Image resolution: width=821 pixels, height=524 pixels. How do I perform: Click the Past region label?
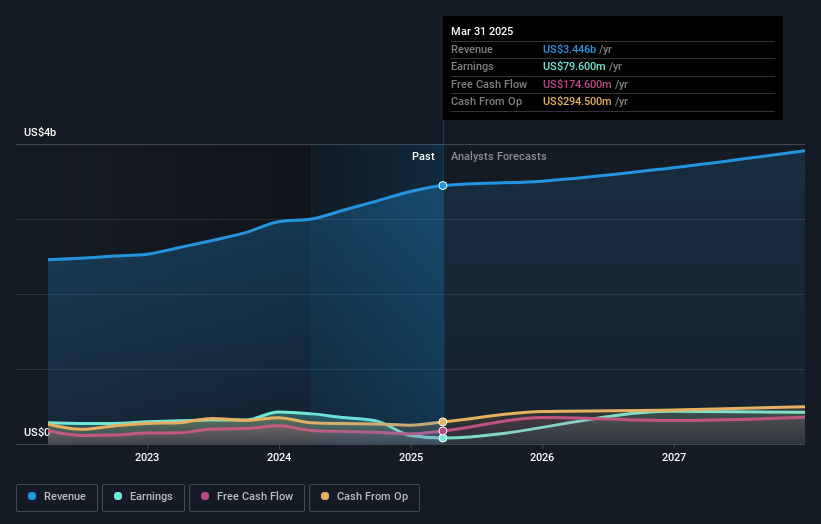[x=423, y=157]
